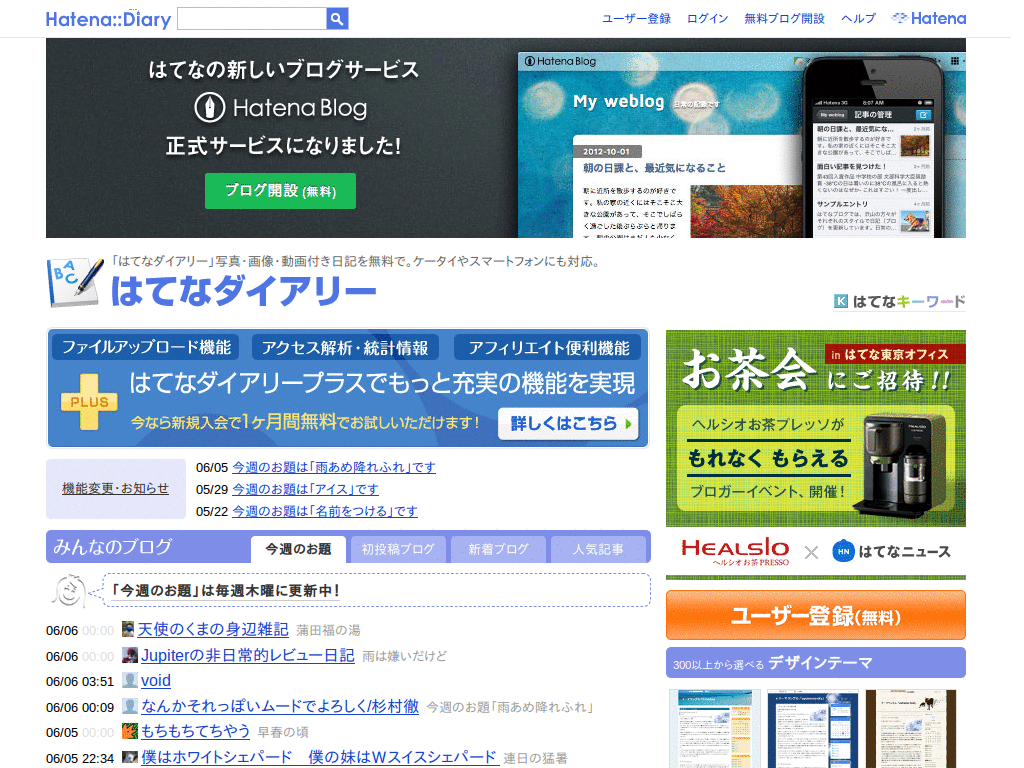
Task: Click avatar beside なんかそれっぽいムードでよろしく
Action: (129, 706)
